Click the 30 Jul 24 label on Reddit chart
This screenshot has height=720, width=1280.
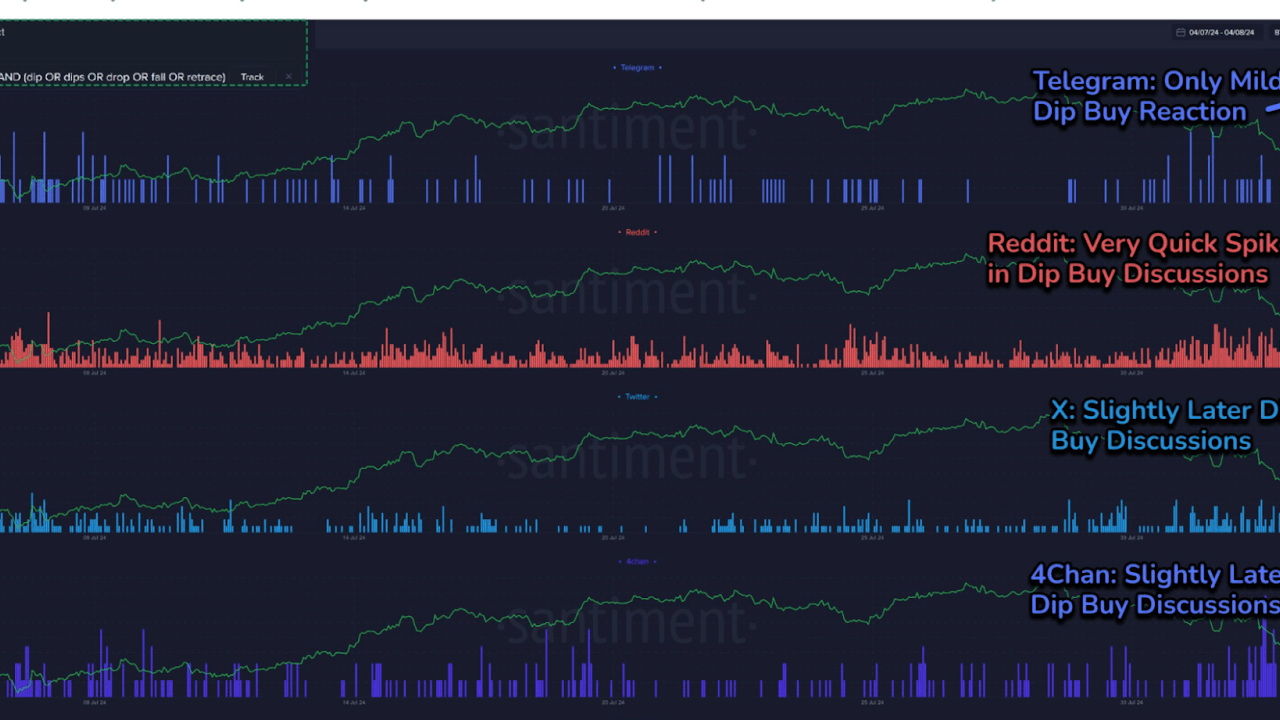coord(1130,373)
